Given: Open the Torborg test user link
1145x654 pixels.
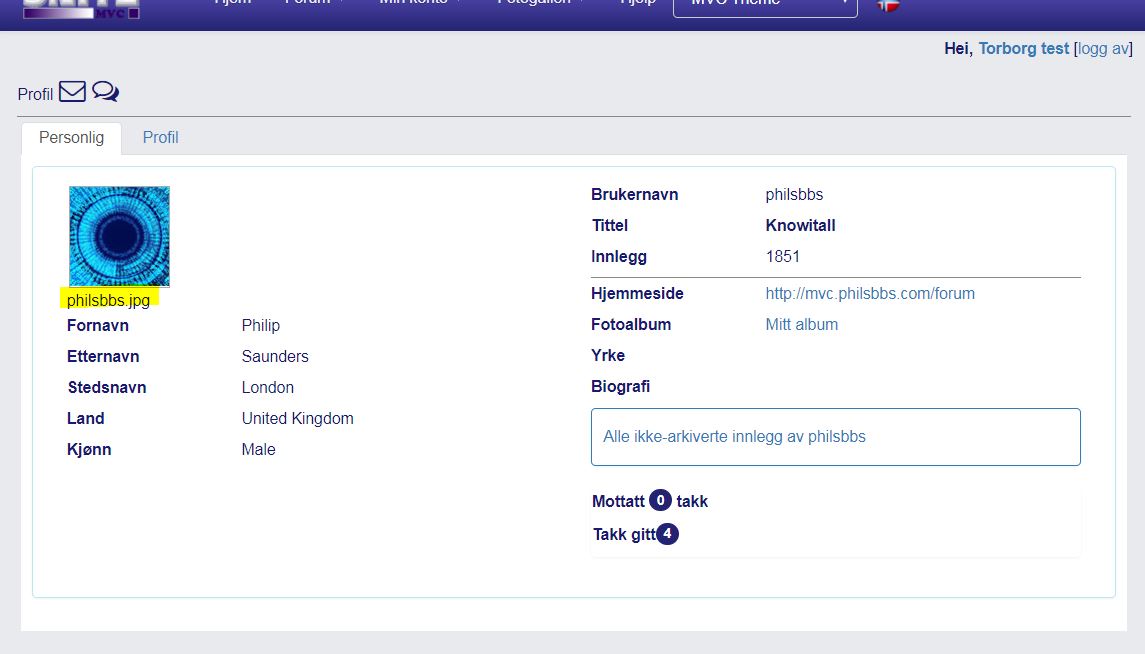Looking at the screenshot, I should tap(1023, 48).
